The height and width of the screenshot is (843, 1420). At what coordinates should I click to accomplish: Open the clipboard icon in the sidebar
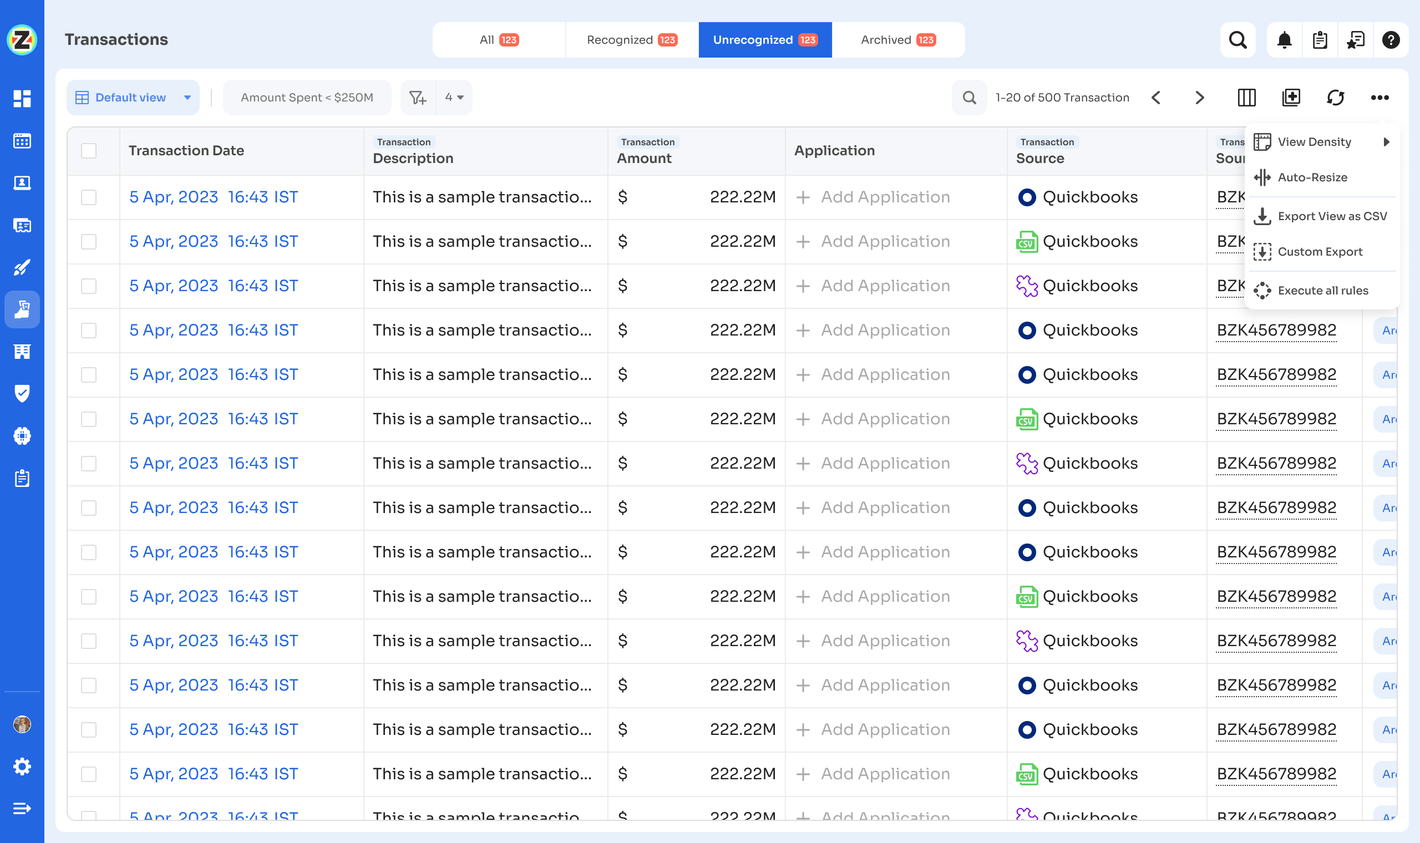pos(22,478)
